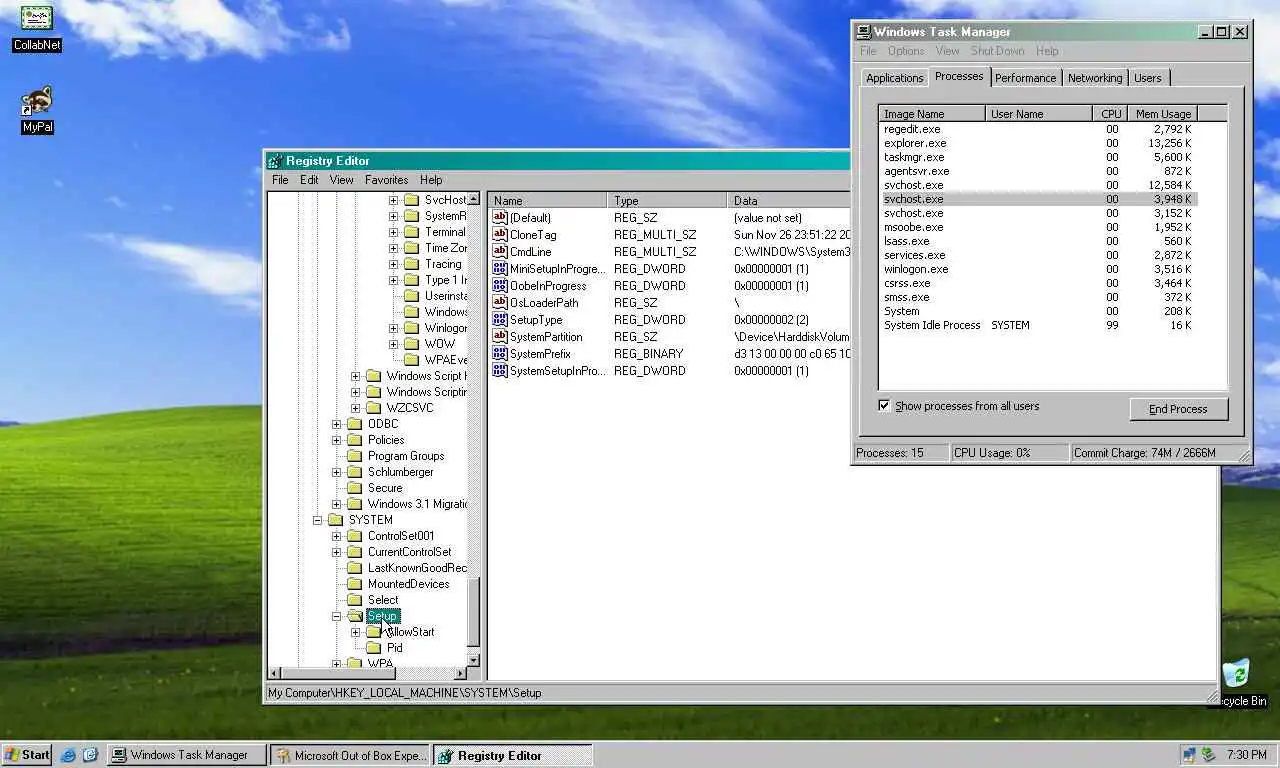
Task: Sort processes by Image Name column
Action: (932, 114)
